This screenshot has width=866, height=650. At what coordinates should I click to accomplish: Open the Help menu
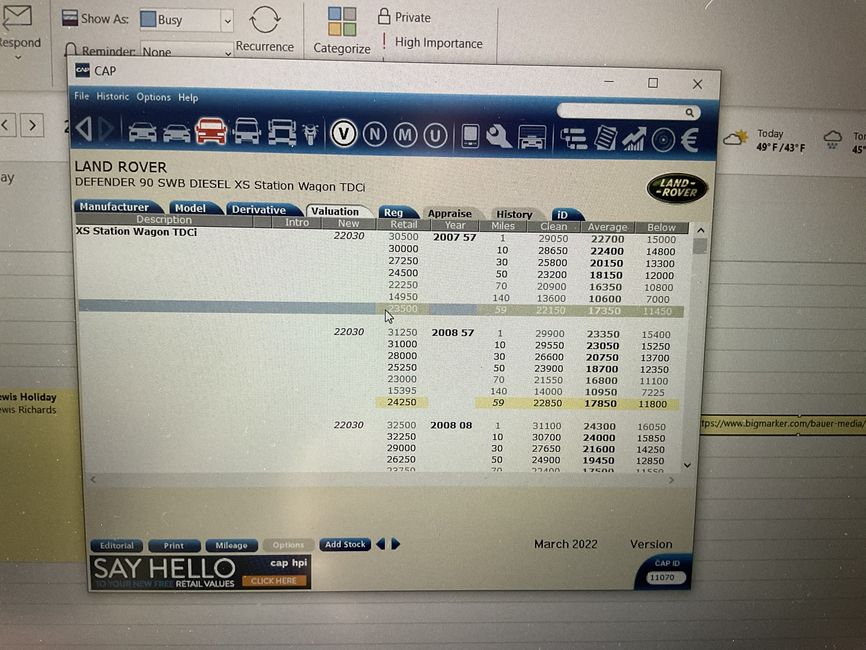point(188,98)
